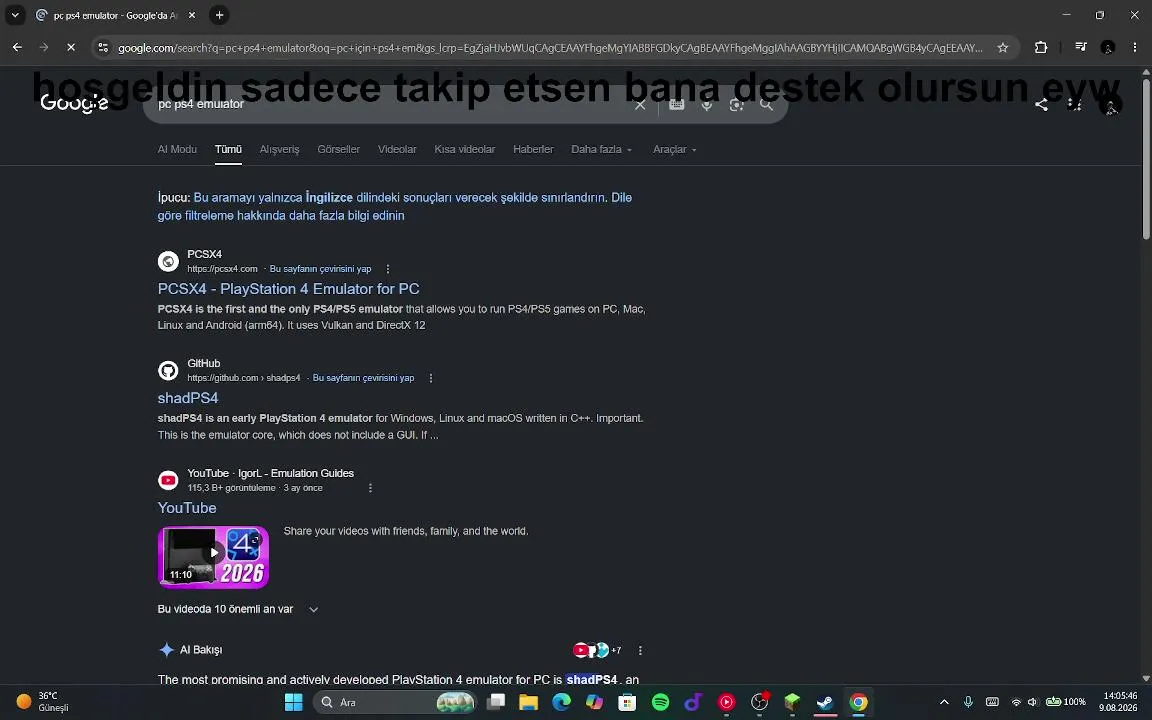This screenshot has height=720, width=1152.
Task: Open Microsoft Store from the taskbar
Action: (627, 702)
